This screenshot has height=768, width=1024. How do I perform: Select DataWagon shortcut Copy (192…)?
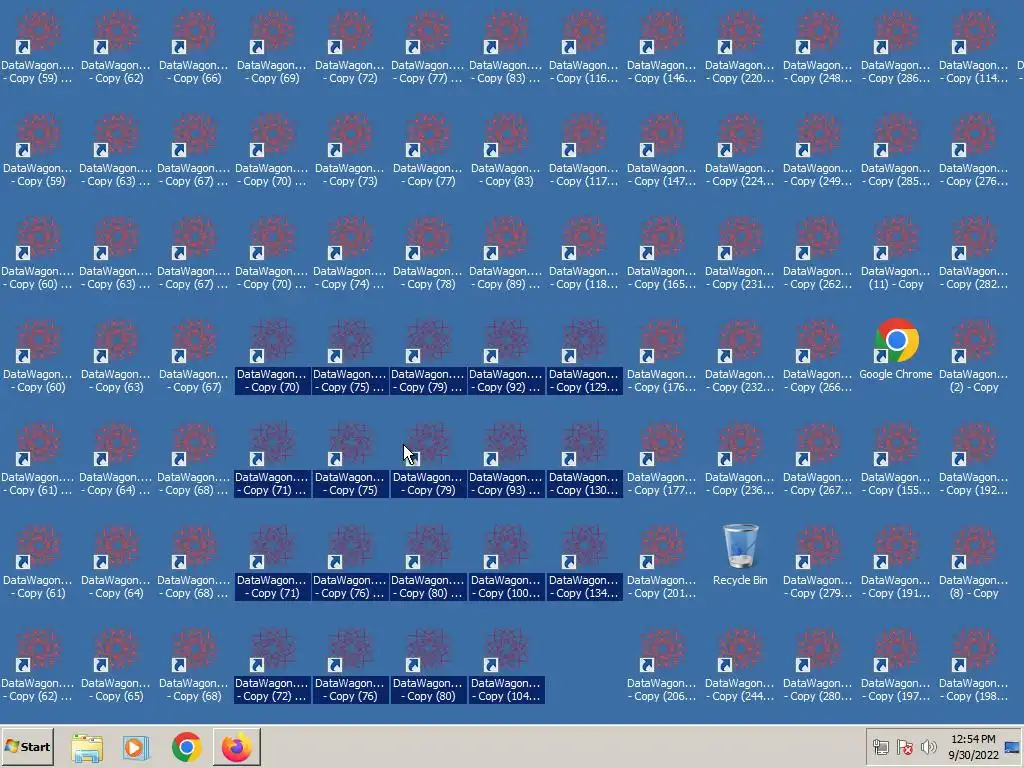(974, 460)
